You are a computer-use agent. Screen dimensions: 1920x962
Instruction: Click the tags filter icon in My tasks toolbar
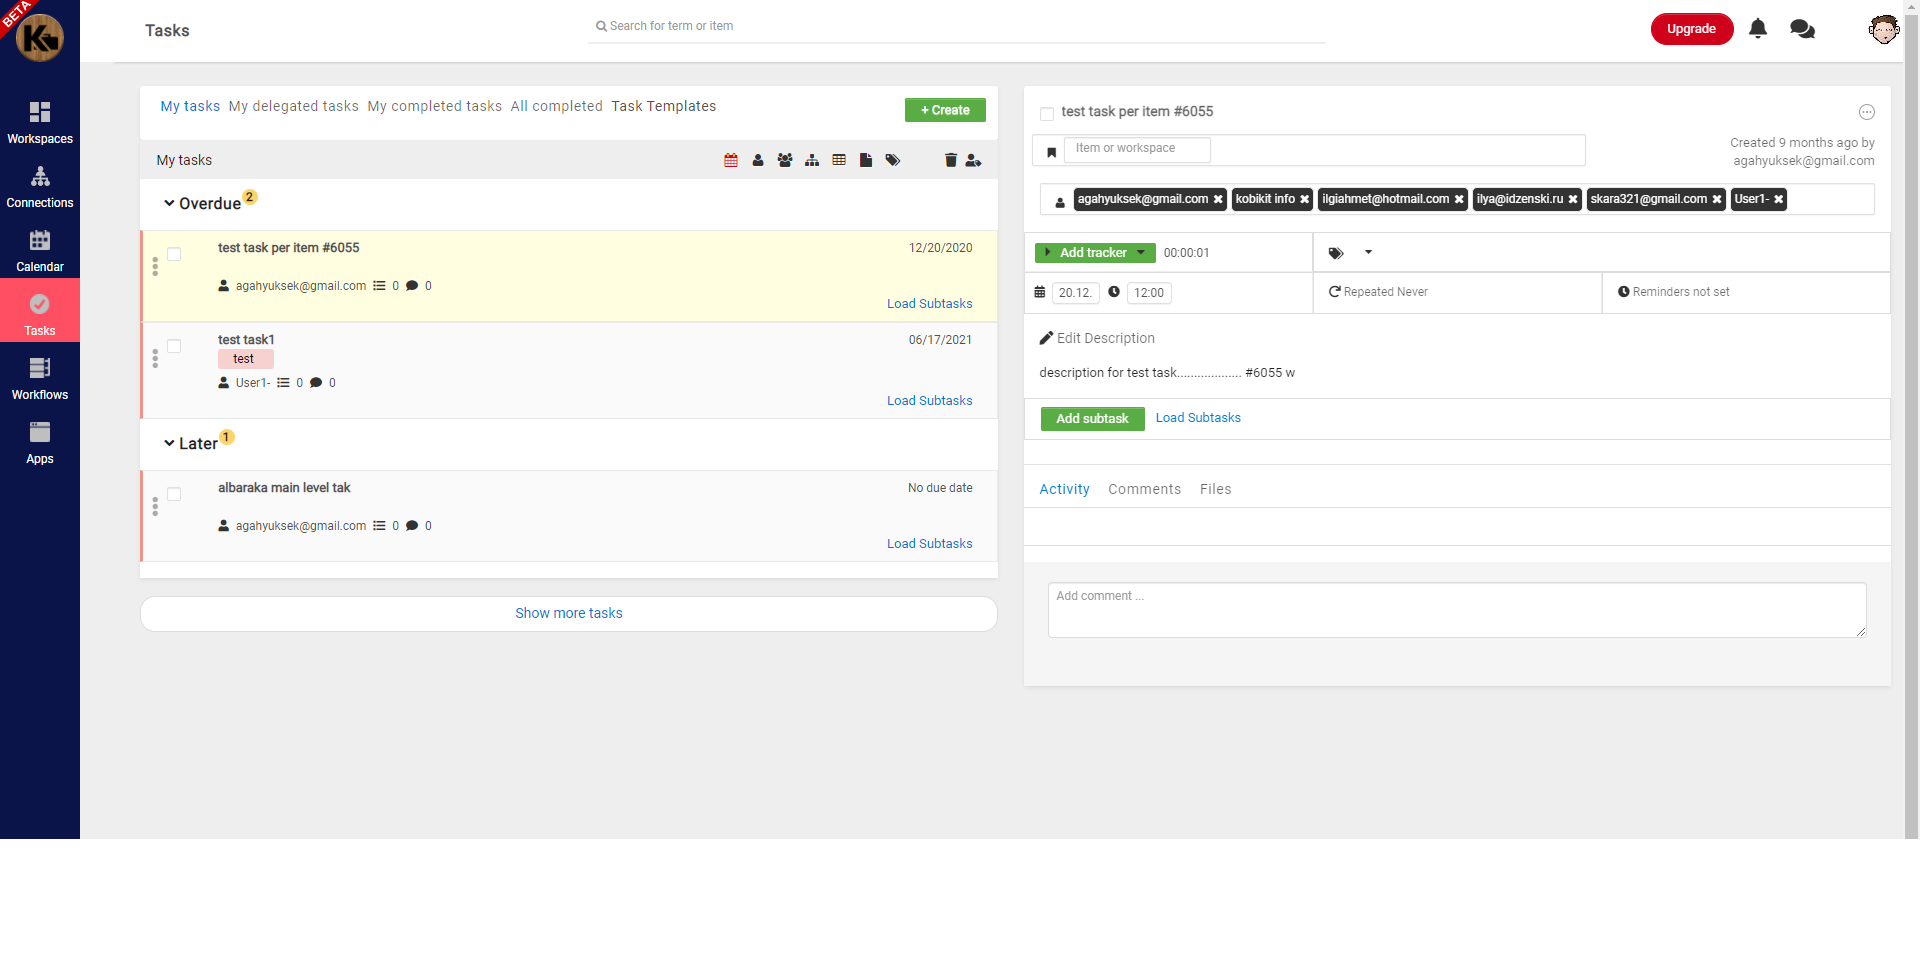pyautogui.click(x=893, y=160)
